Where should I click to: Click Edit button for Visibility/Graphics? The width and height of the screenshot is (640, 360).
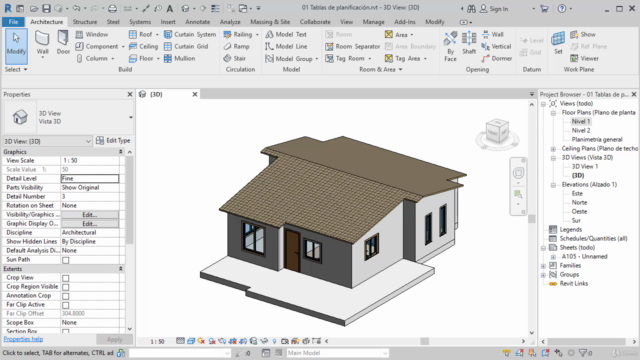pos(90,215)
